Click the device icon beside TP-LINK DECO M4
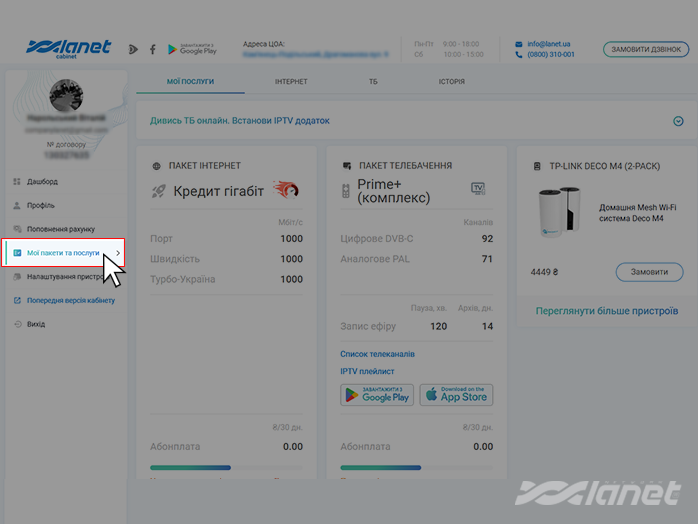 537,167
